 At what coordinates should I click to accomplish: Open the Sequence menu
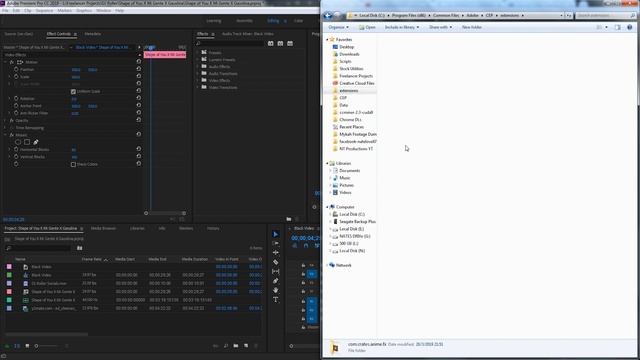coord(44,11)
